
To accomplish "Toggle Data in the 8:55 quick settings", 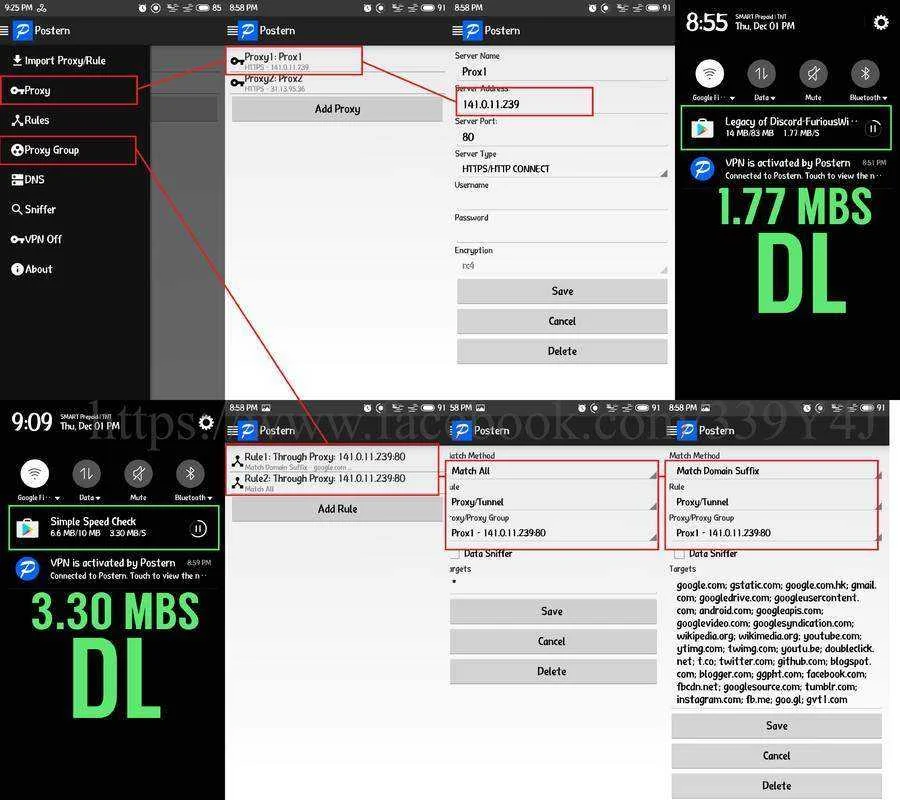I will (x=761, y=73).
